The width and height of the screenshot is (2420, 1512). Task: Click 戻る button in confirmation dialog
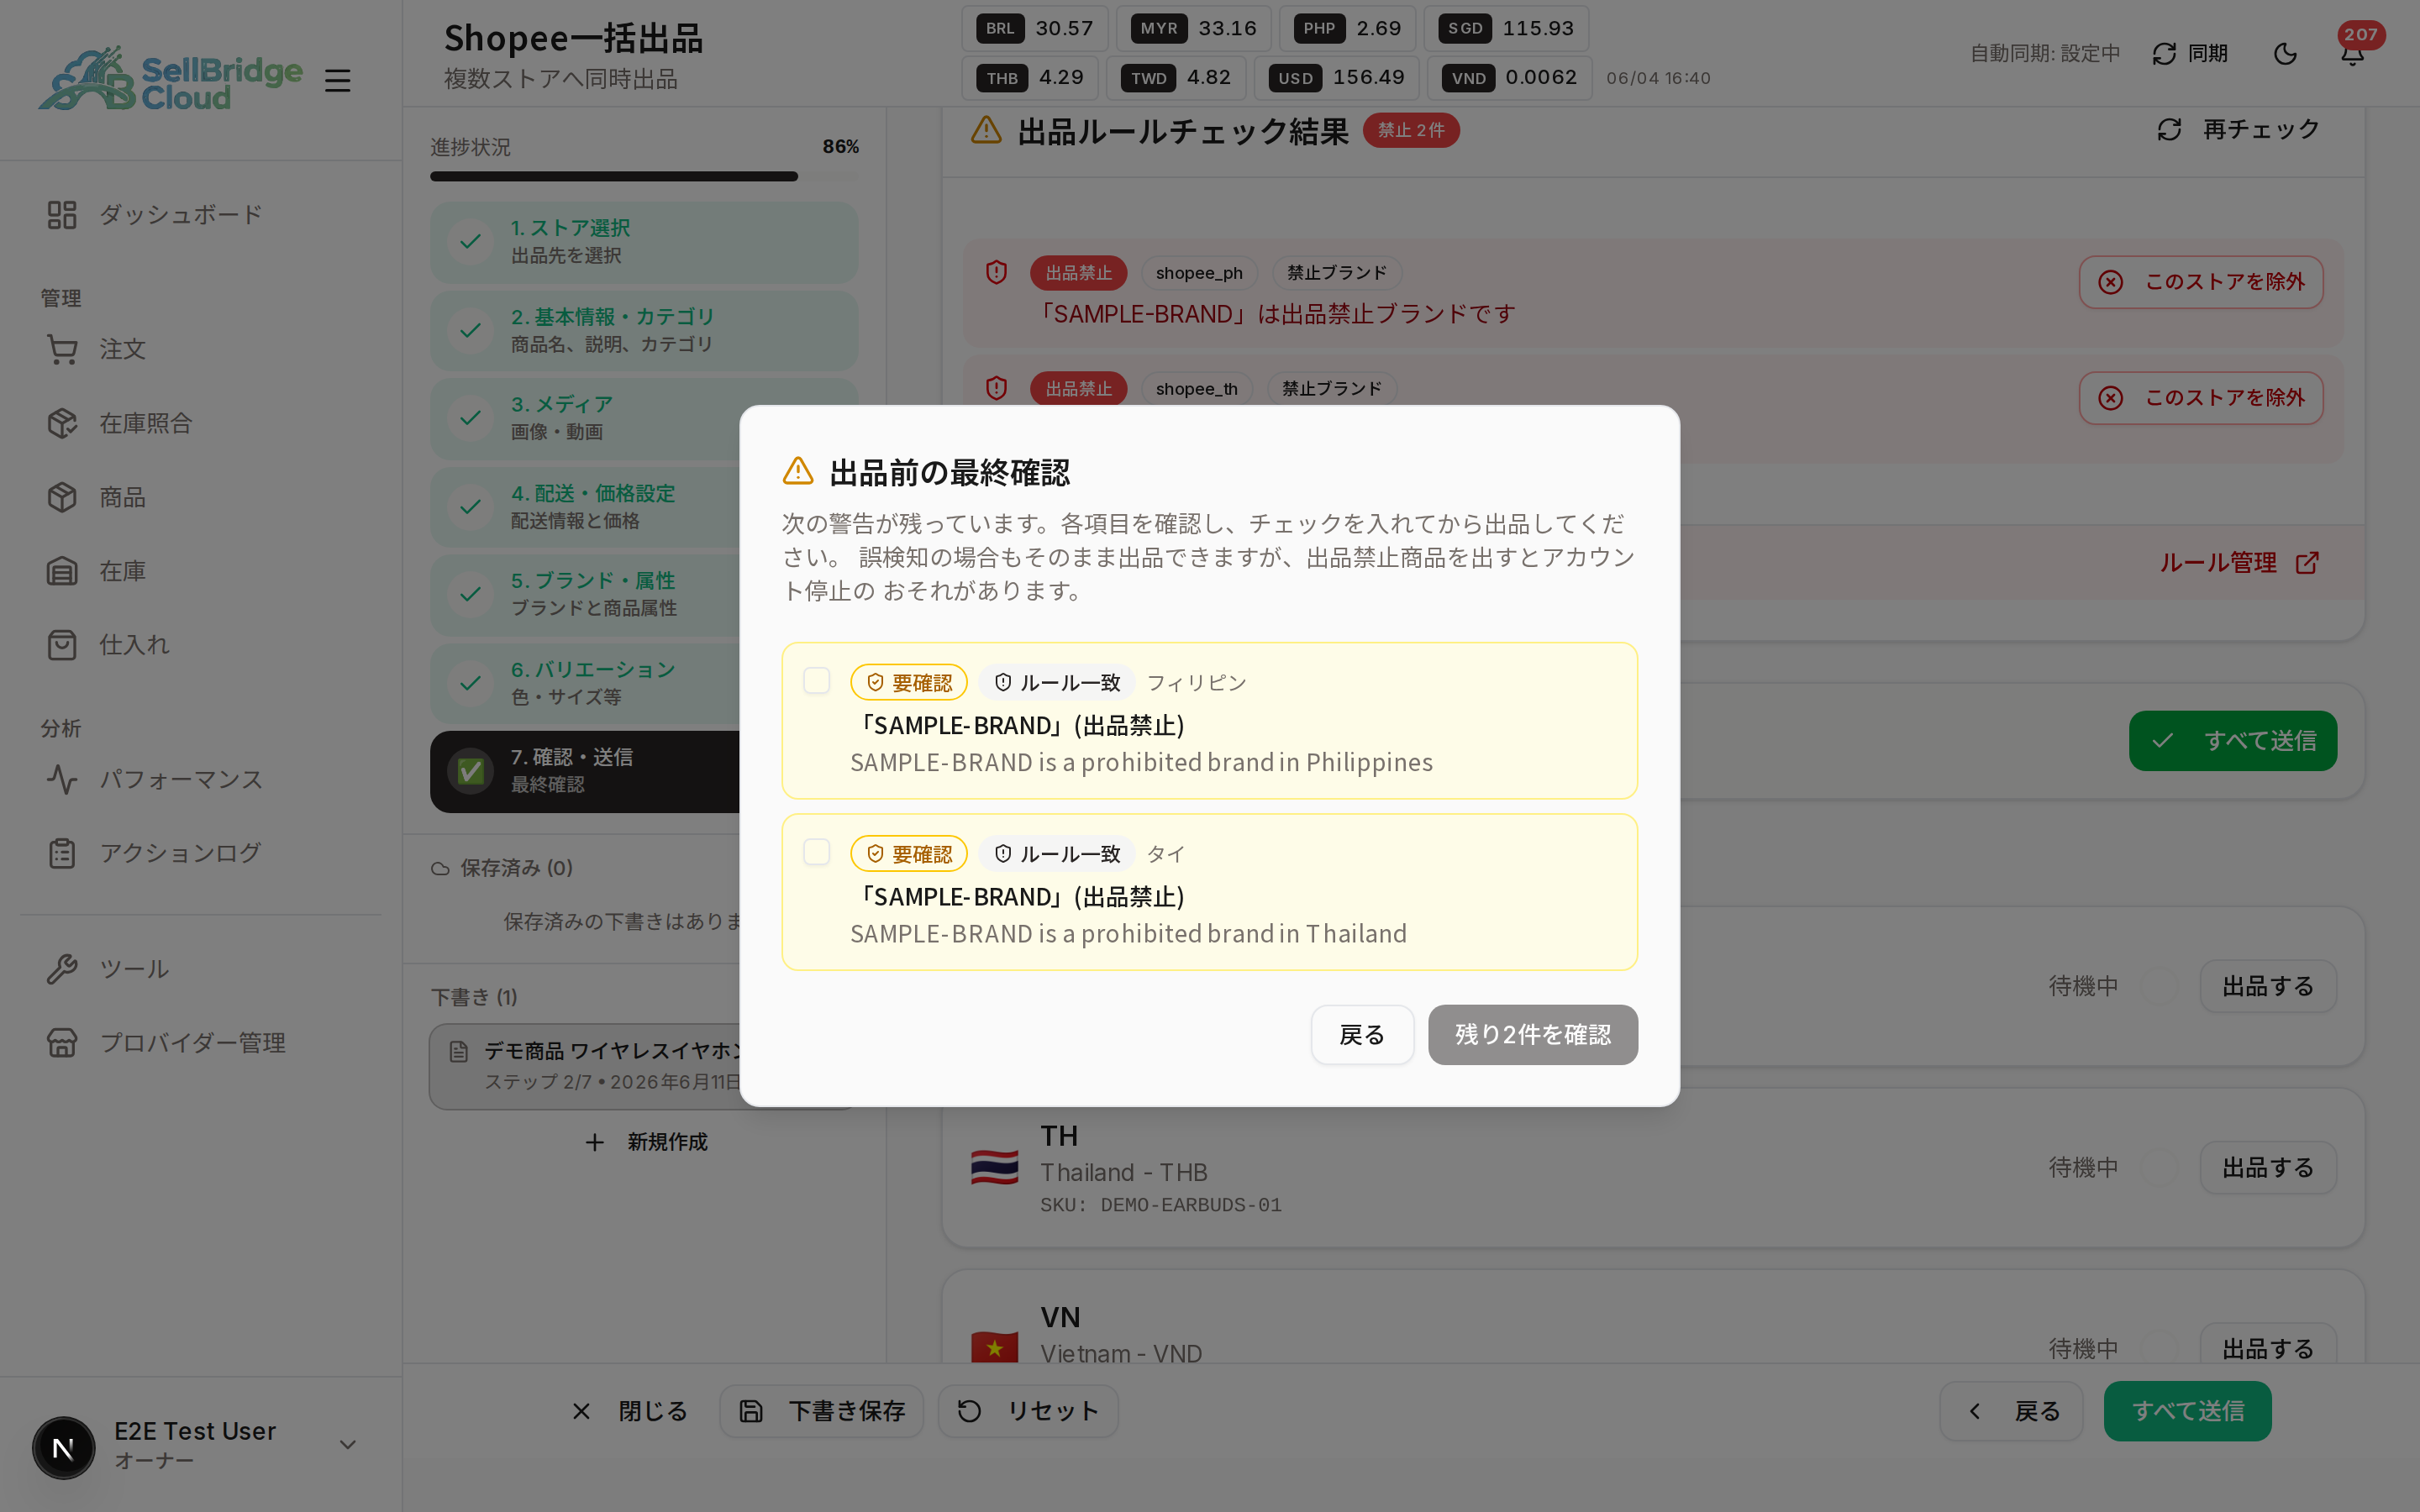(1362, 1034)
